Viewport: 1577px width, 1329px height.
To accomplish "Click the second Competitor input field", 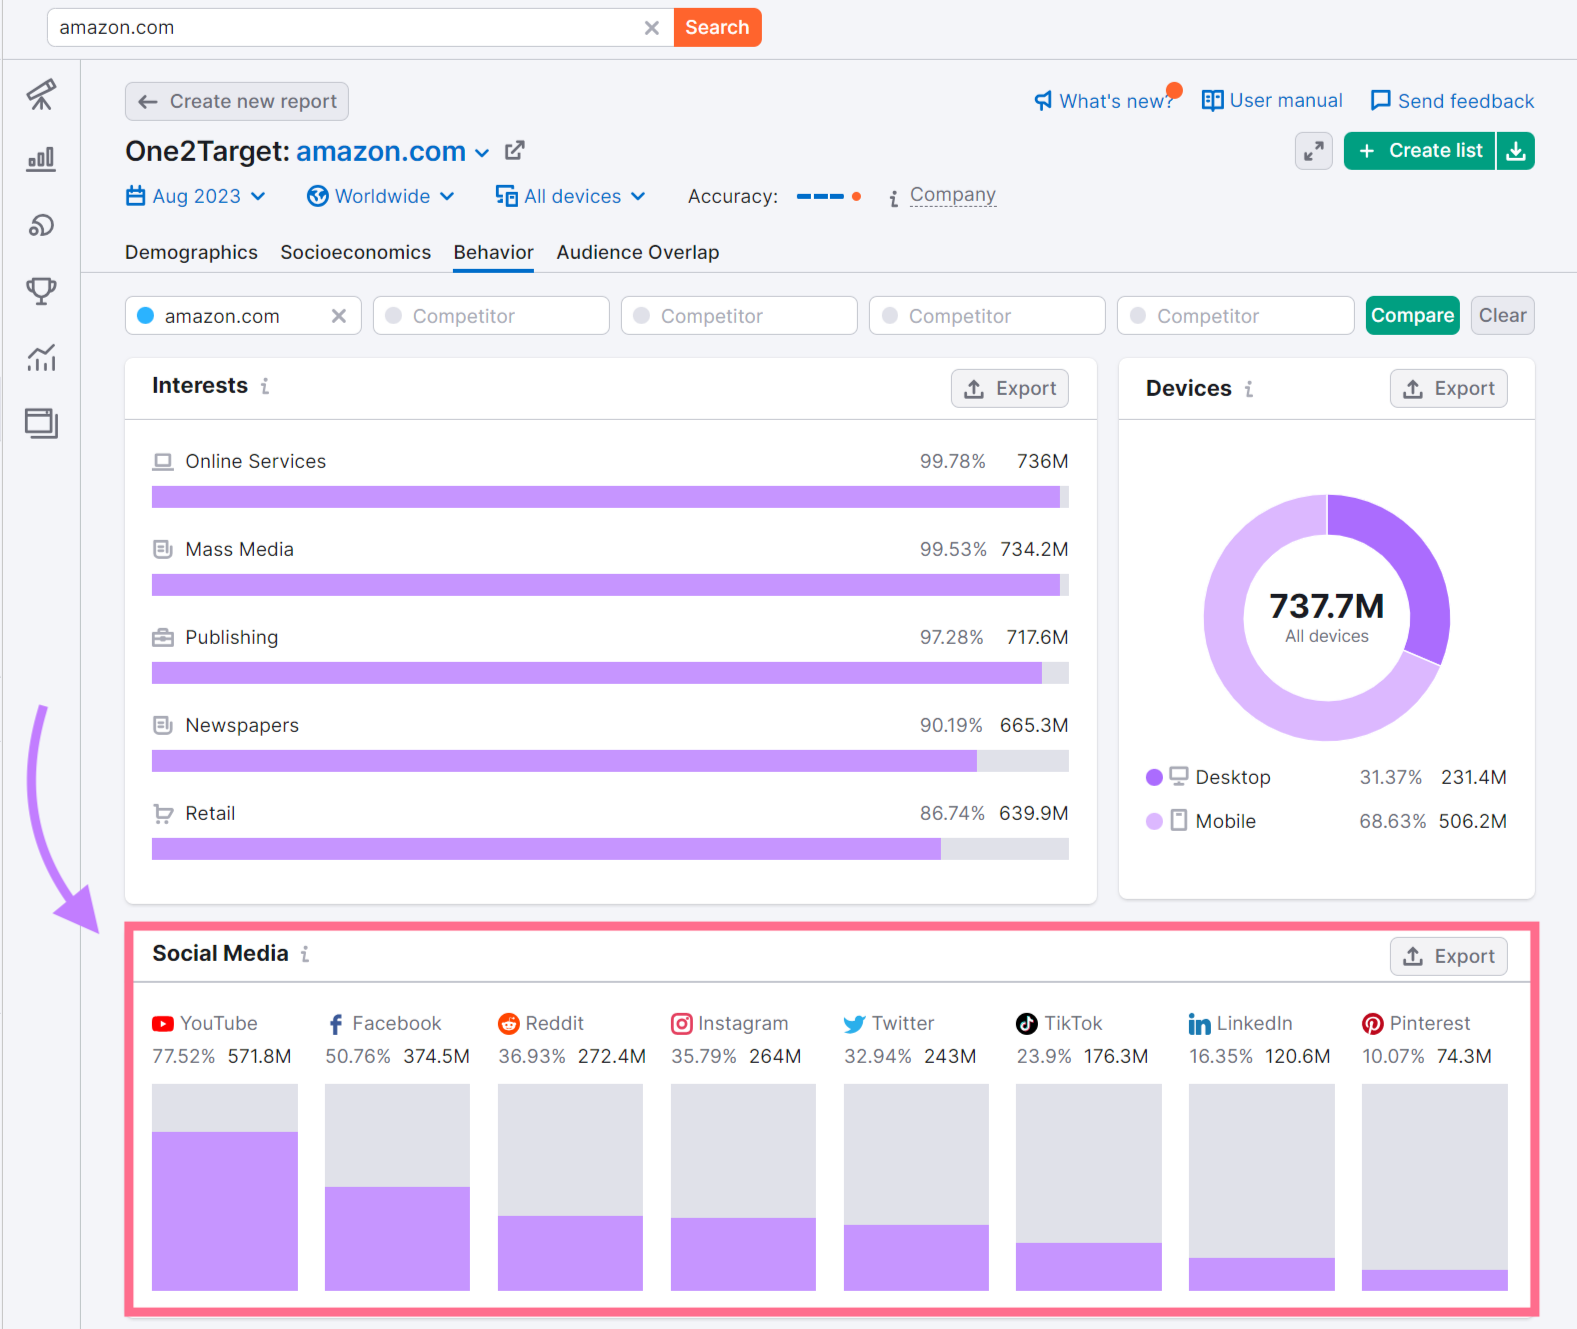I will point(739,316).
